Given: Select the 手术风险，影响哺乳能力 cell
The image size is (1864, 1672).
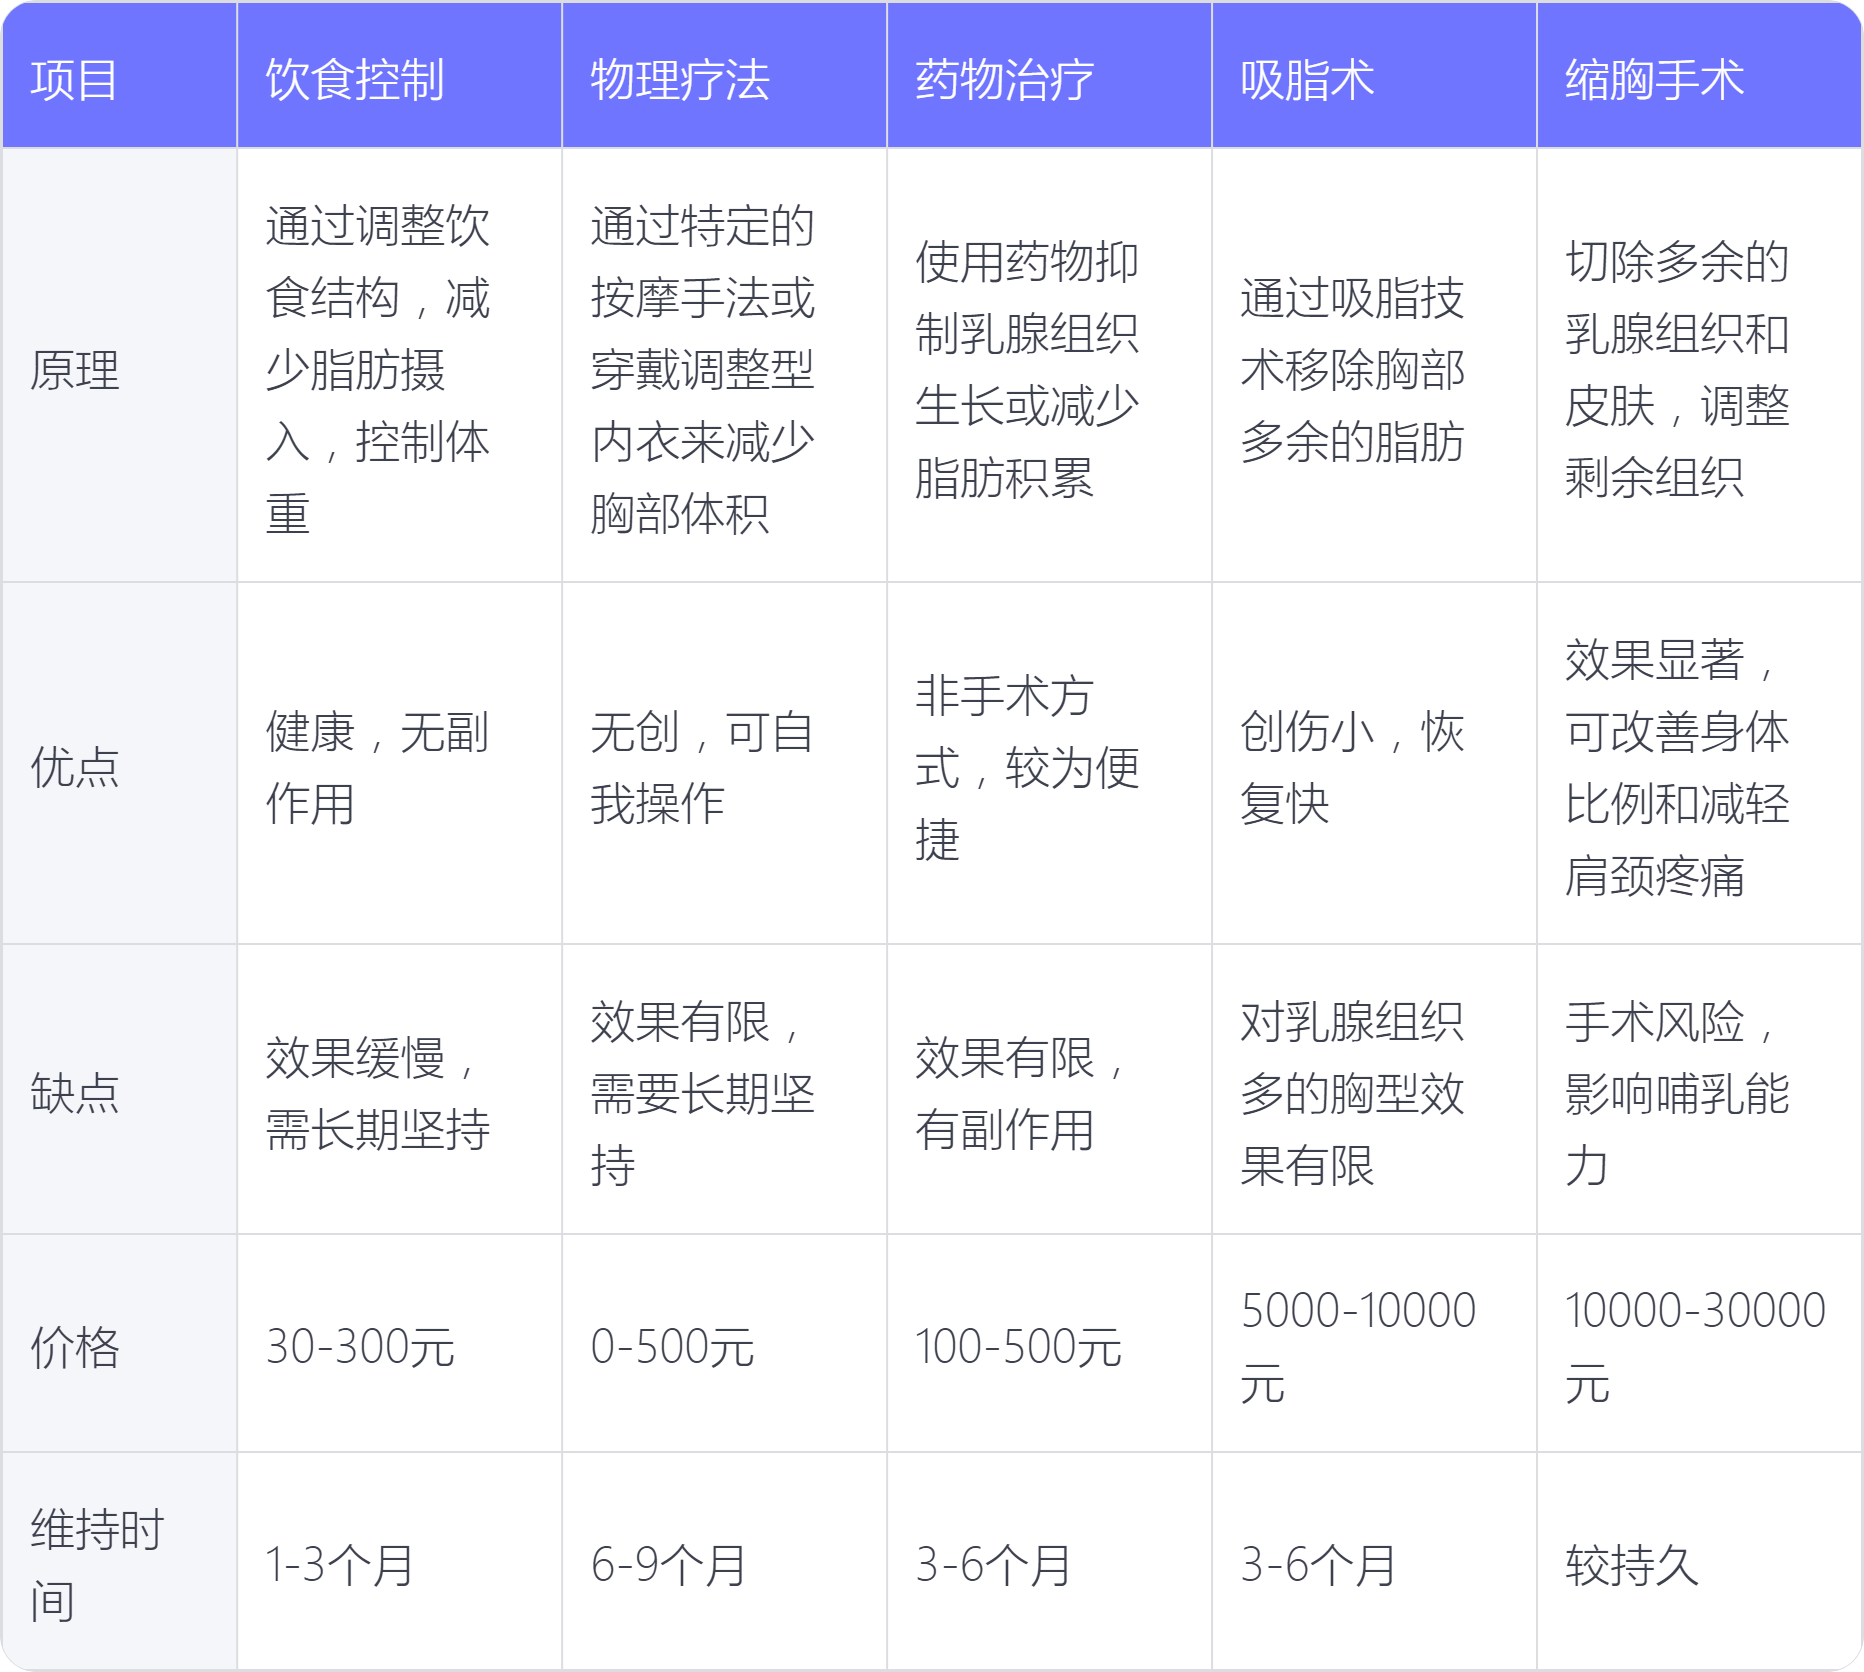Looking at the screenshot, I should pos(1677,1093).
